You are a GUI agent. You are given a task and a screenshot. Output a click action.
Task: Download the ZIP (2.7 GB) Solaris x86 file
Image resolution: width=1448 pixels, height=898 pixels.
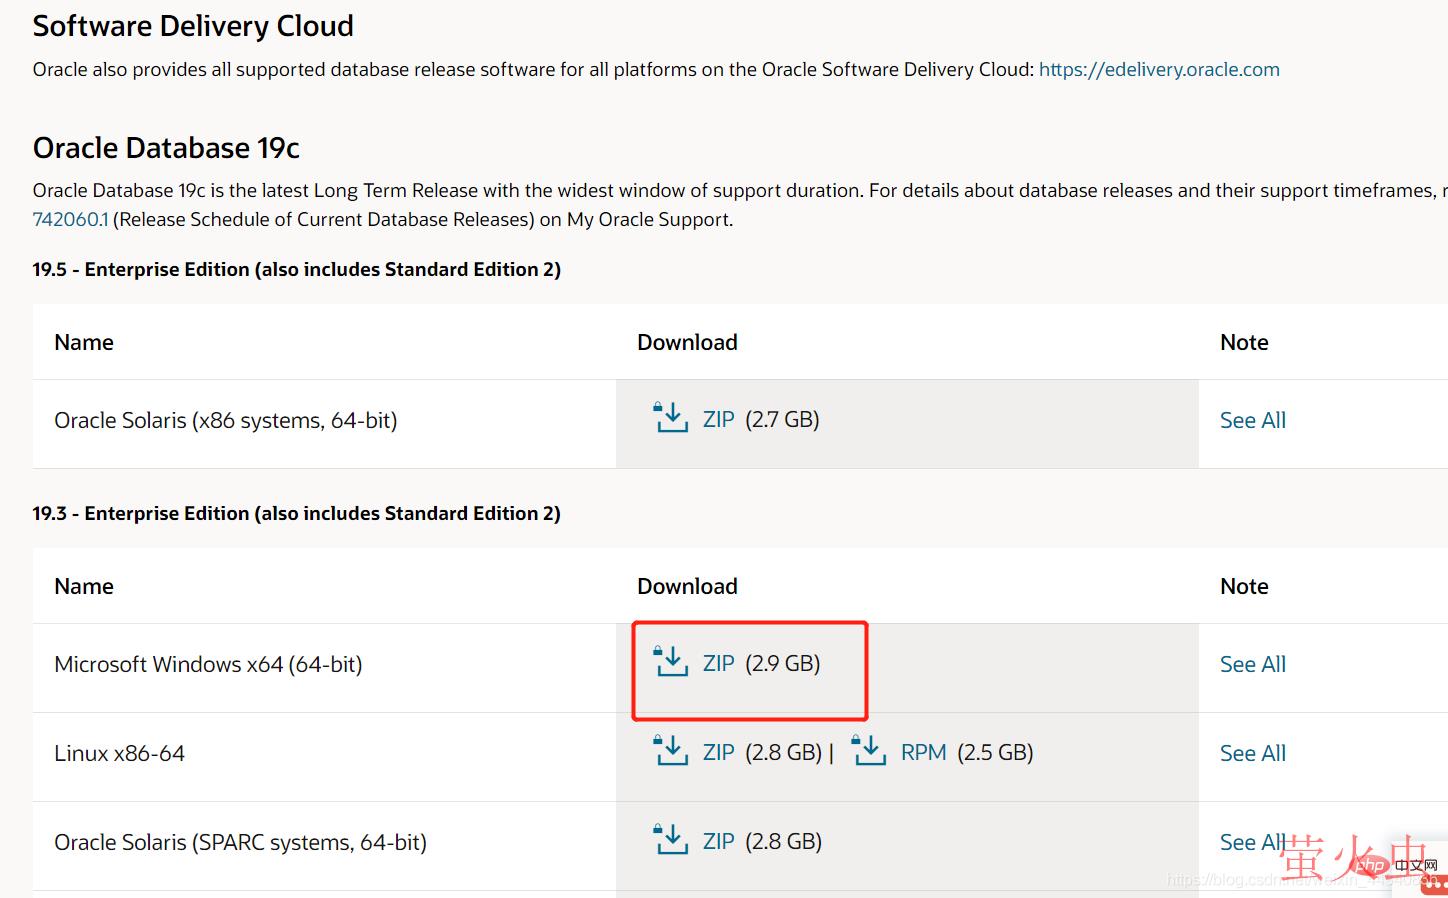(719, 420)
